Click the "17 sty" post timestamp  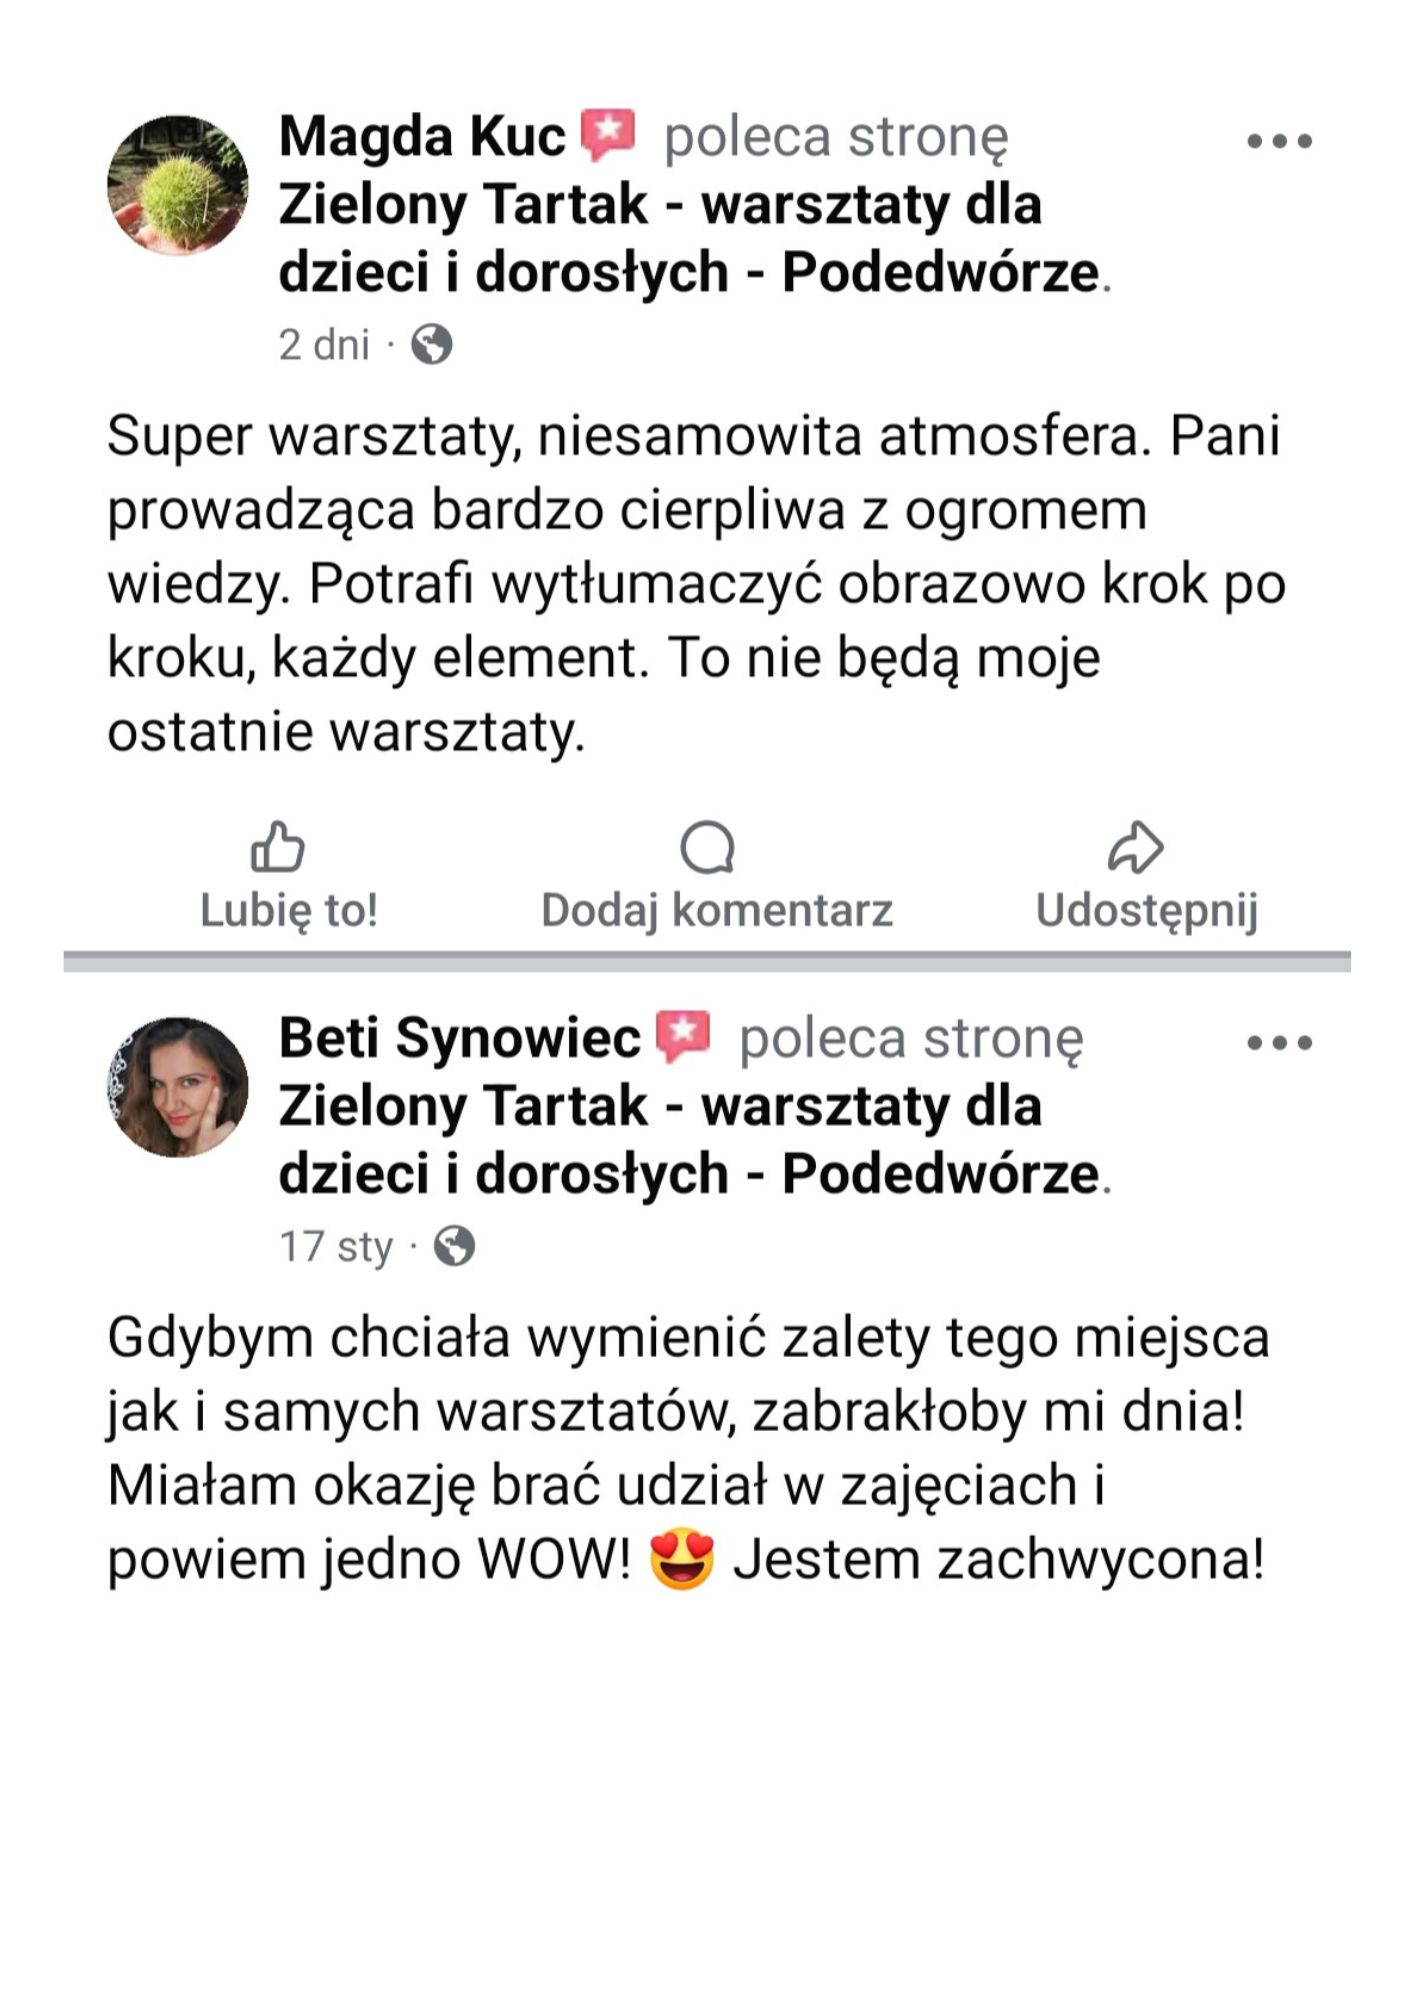(336, 1247)
